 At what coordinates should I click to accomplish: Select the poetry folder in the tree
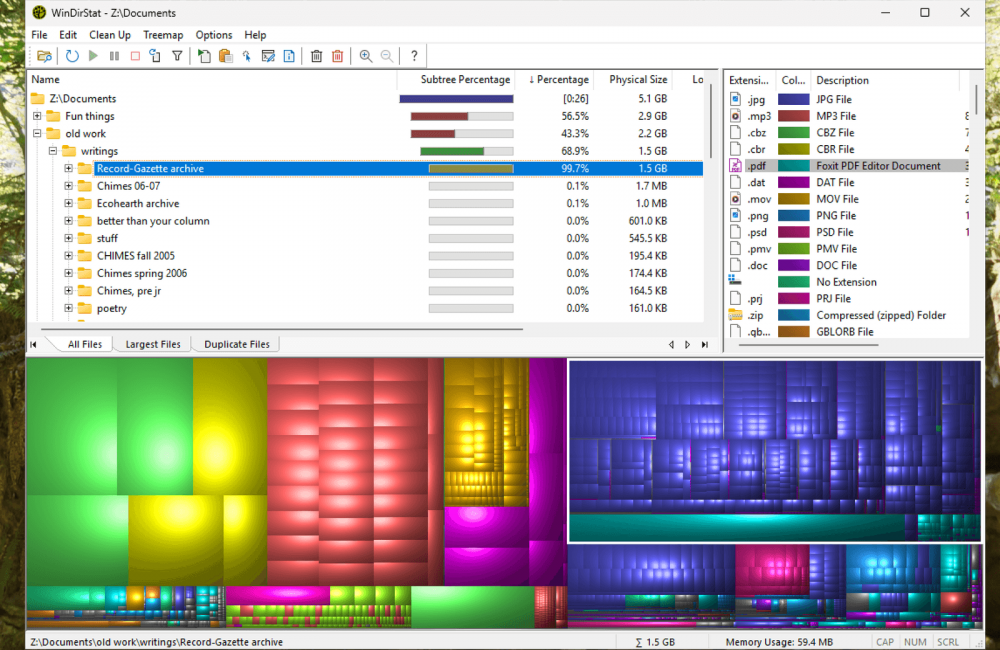click(112, 309)
